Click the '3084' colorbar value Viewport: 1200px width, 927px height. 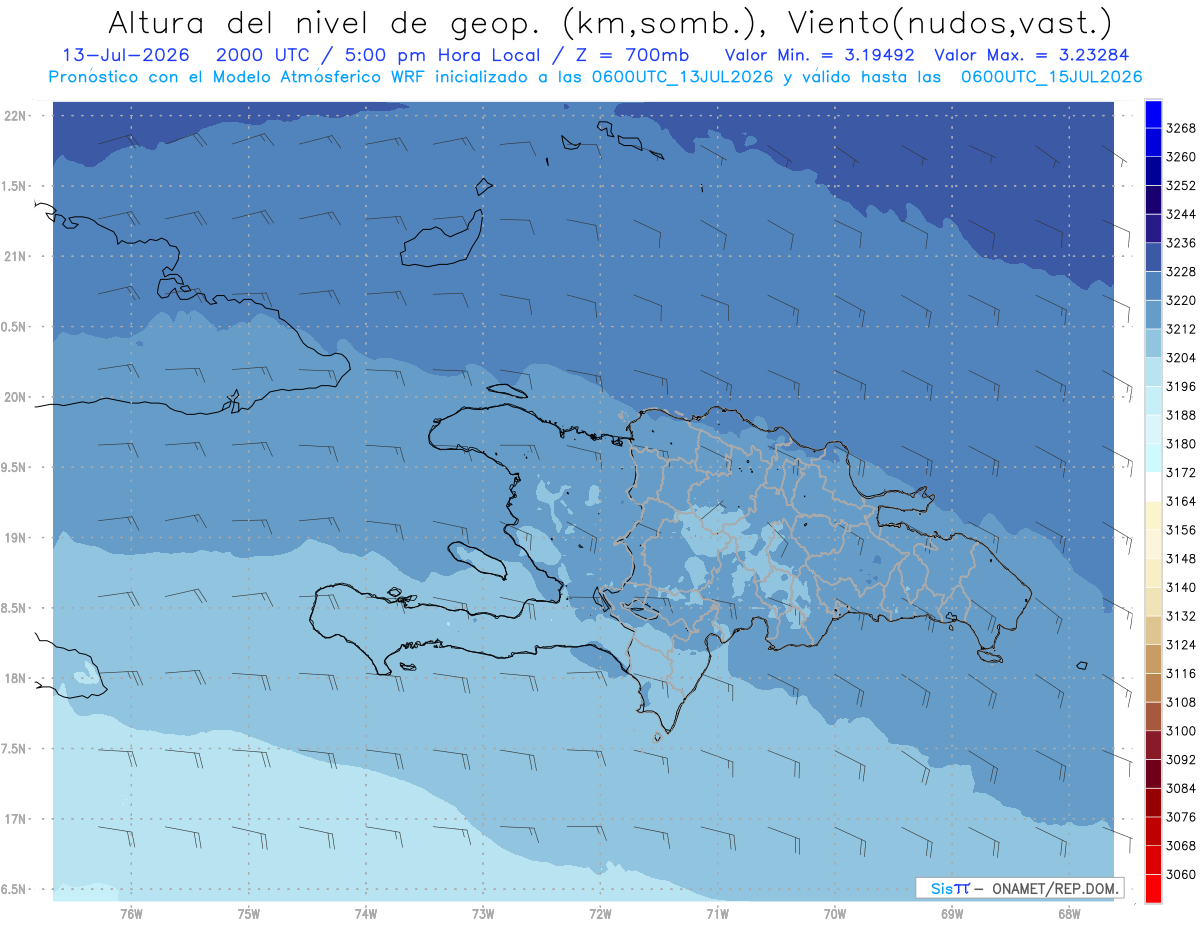(1181, 788)
